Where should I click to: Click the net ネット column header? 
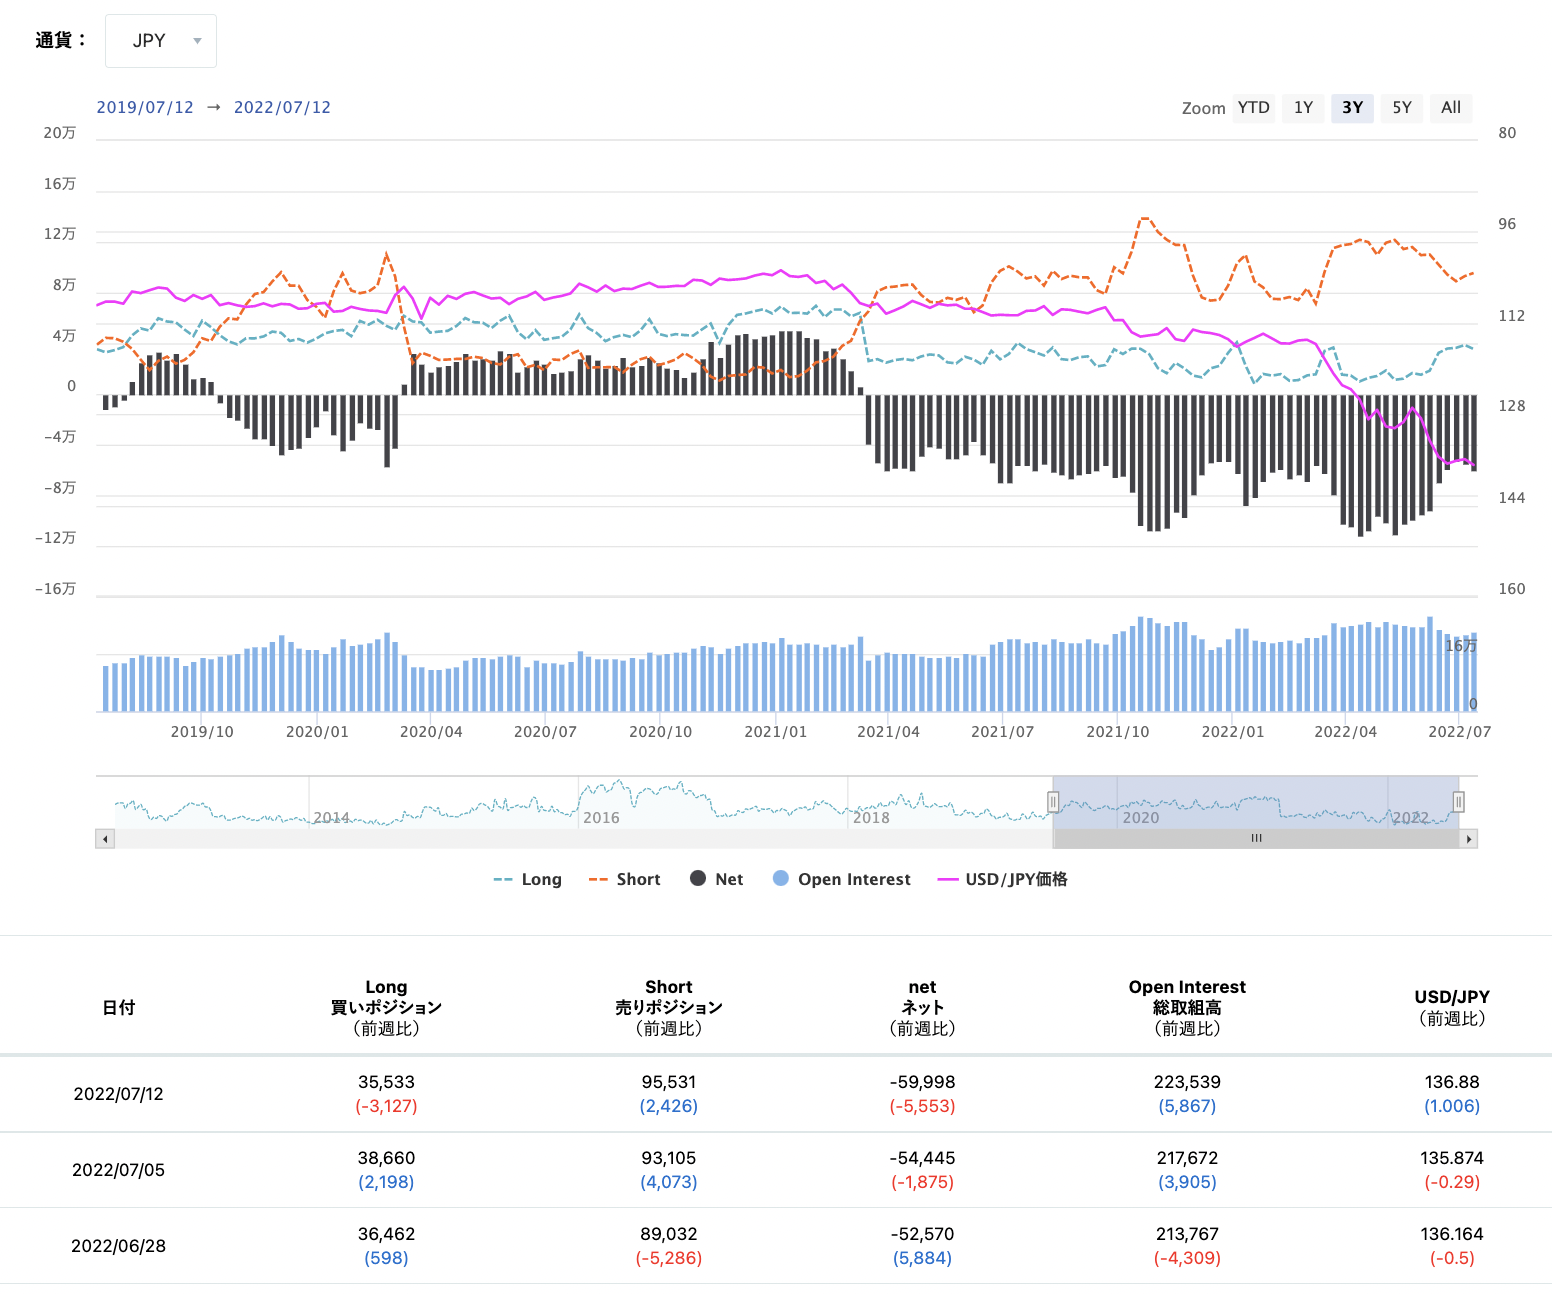click(923, 1008)
